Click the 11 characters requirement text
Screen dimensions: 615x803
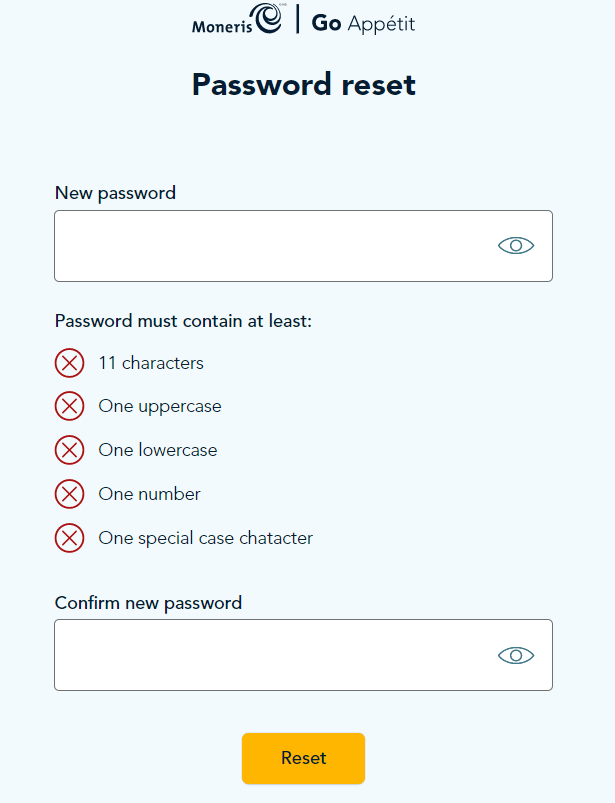(x=151, y=363)
